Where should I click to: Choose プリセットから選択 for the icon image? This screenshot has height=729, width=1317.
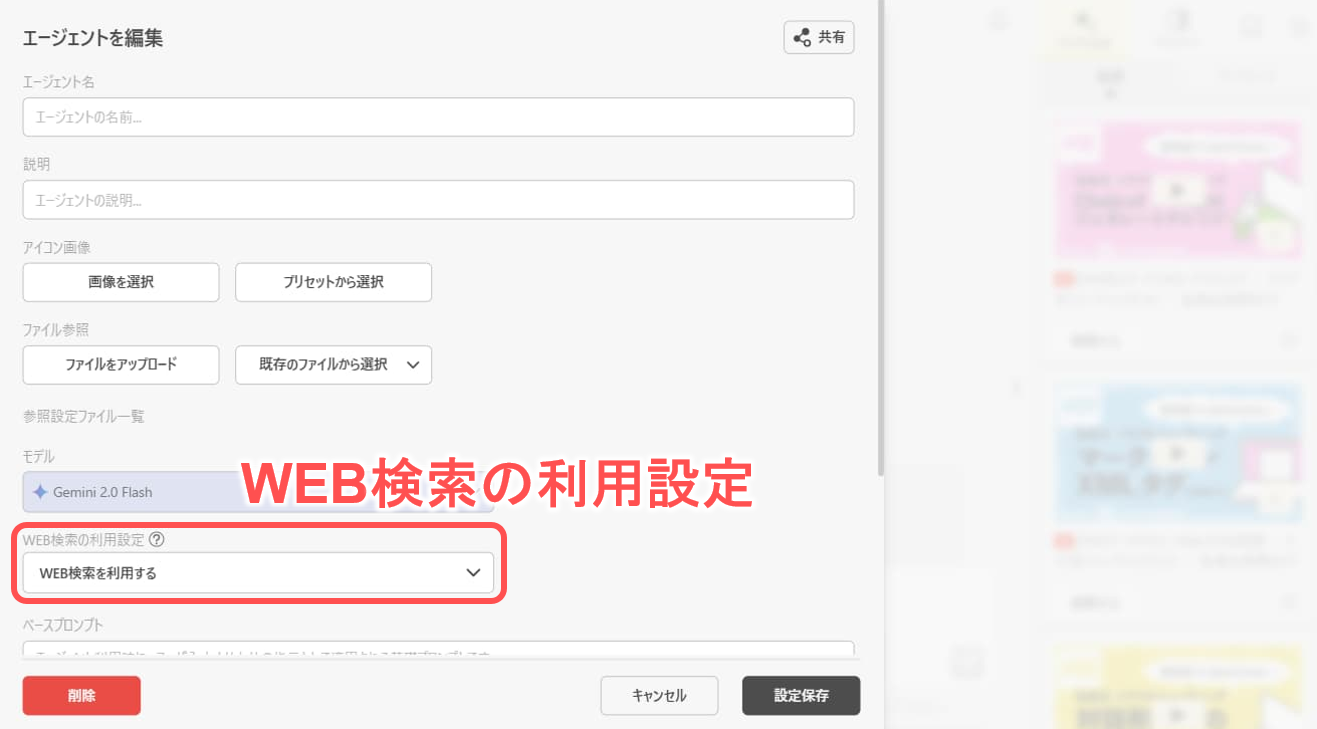(x=333, y=282)
